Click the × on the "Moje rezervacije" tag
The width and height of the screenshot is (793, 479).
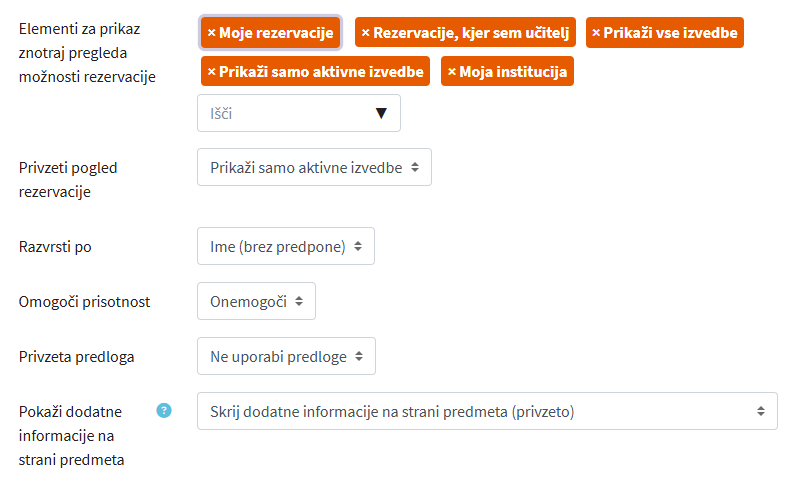tap(211, 33)
